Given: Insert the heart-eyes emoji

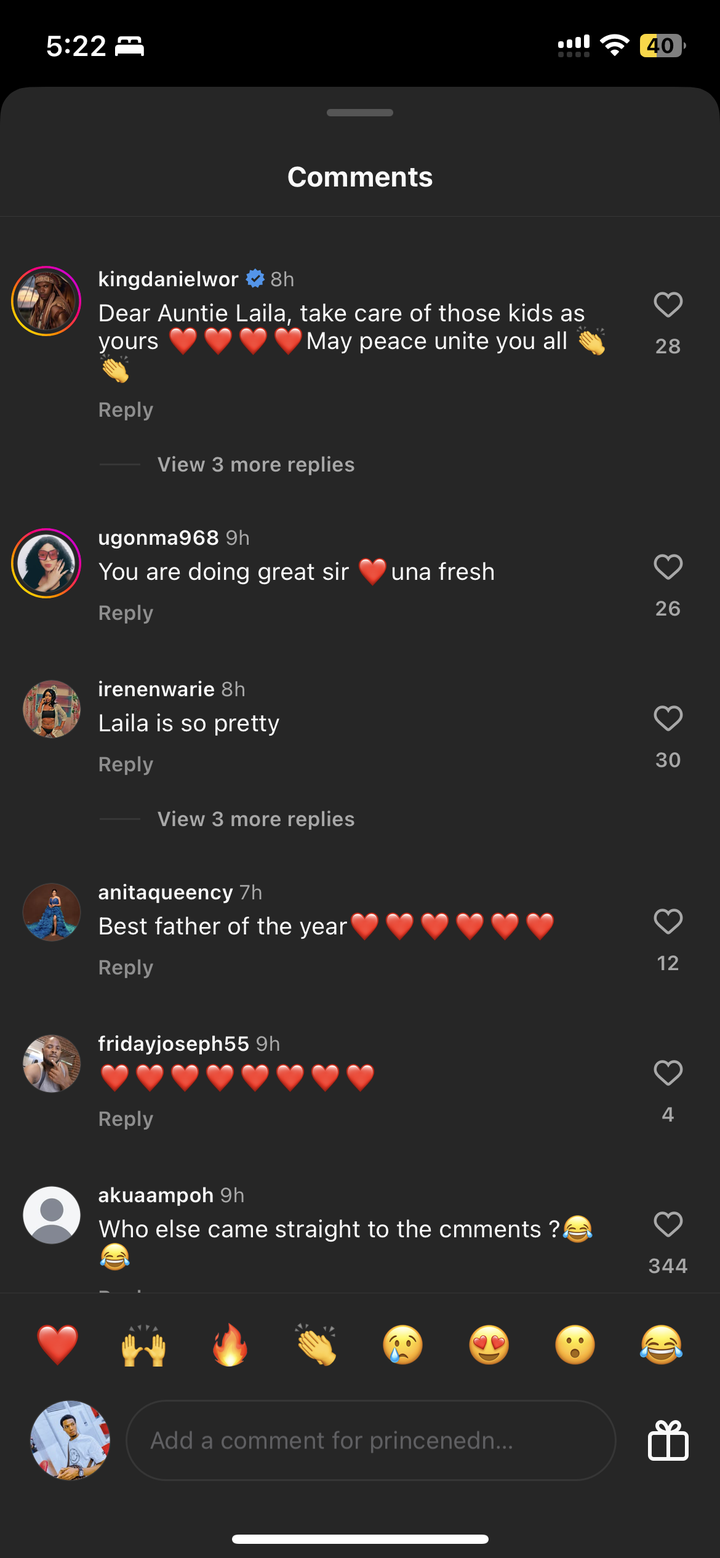Looking at the screenshot, I should (x=488, y=1345).
